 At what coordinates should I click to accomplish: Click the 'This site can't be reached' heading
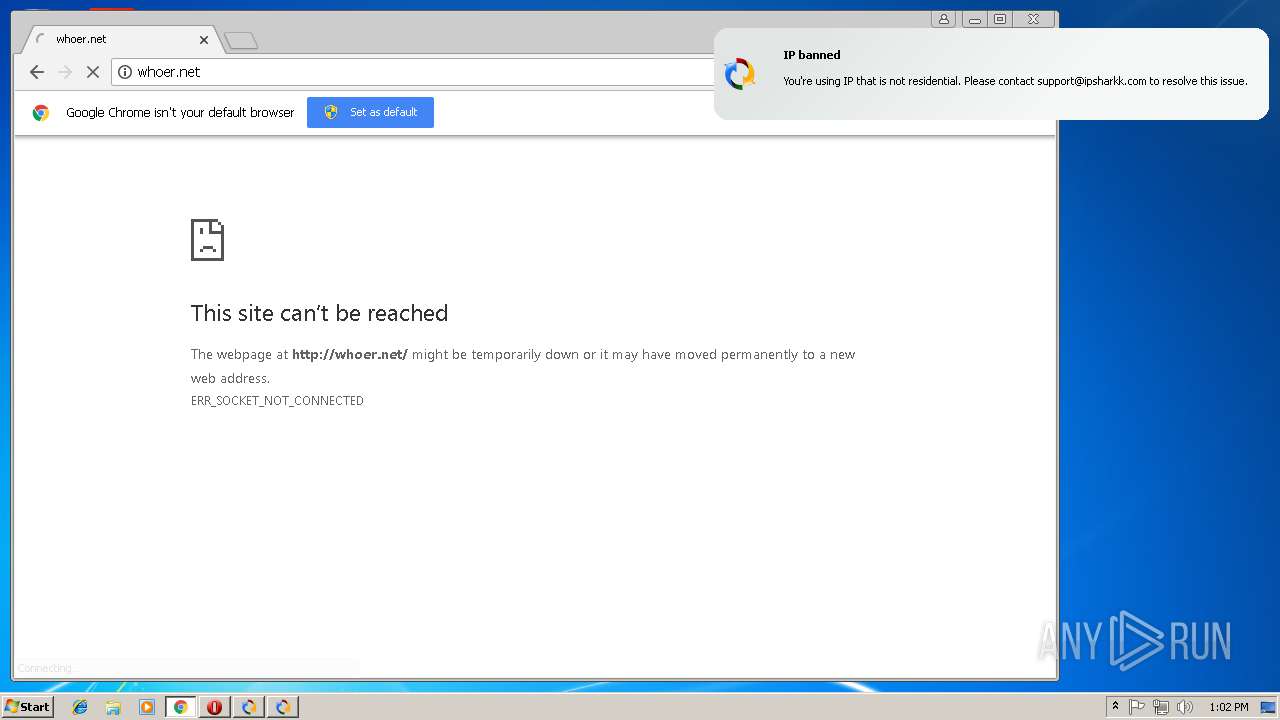pyautogui.click(x=319, y=313)
